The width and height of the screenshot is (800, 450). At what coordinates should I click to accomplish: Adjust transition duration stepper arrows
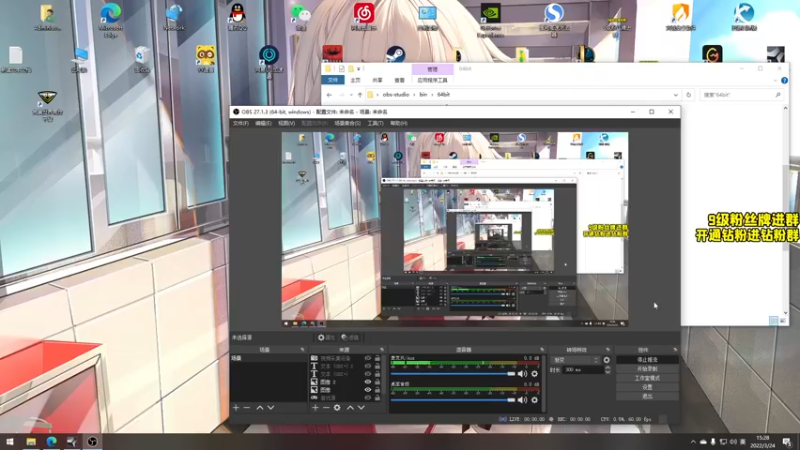608,370
